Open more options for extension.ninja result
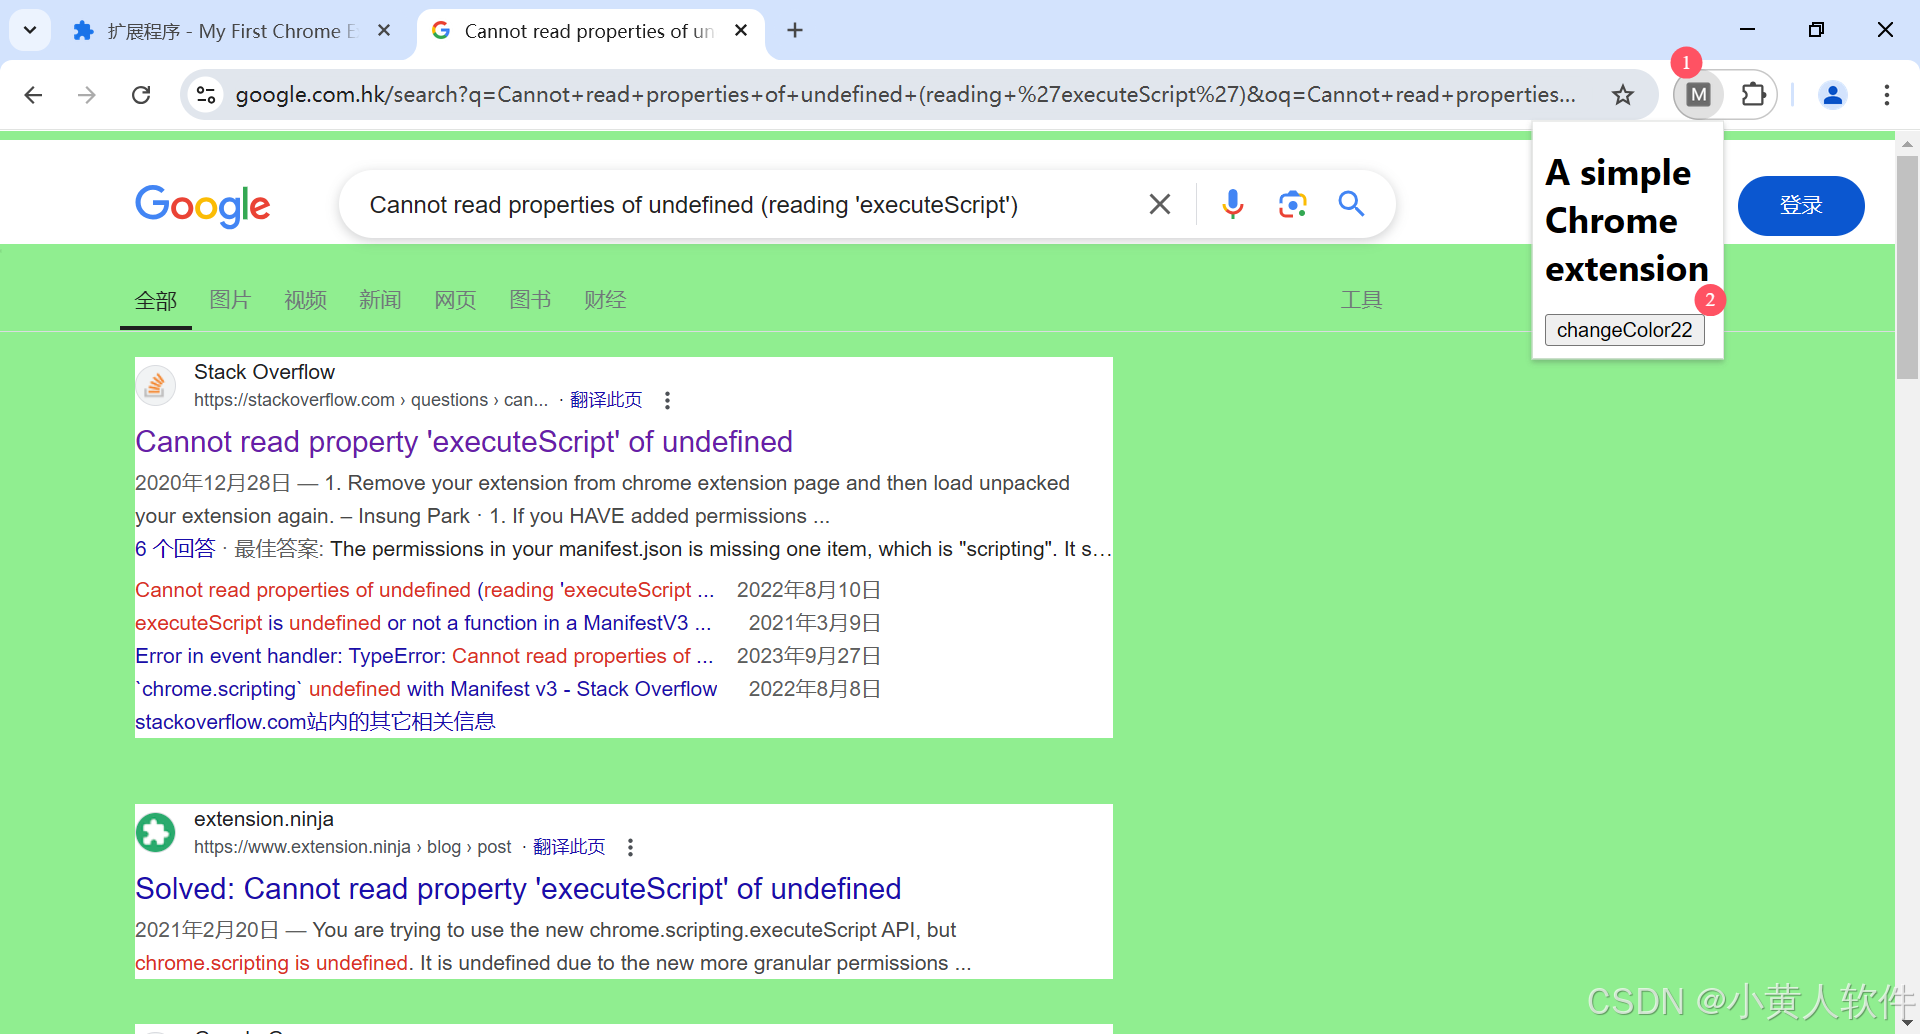The image size is (1920, 1034). click(630, 847)
